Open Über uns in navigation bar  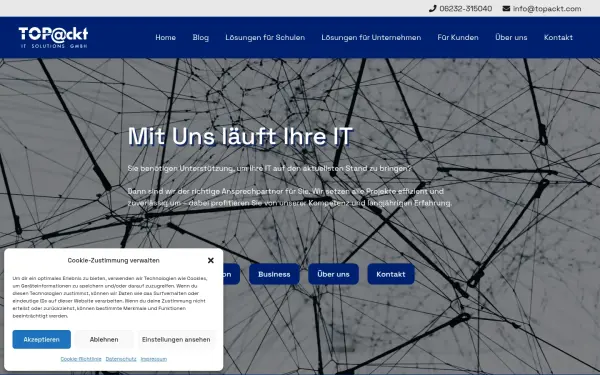pos(511,38)
